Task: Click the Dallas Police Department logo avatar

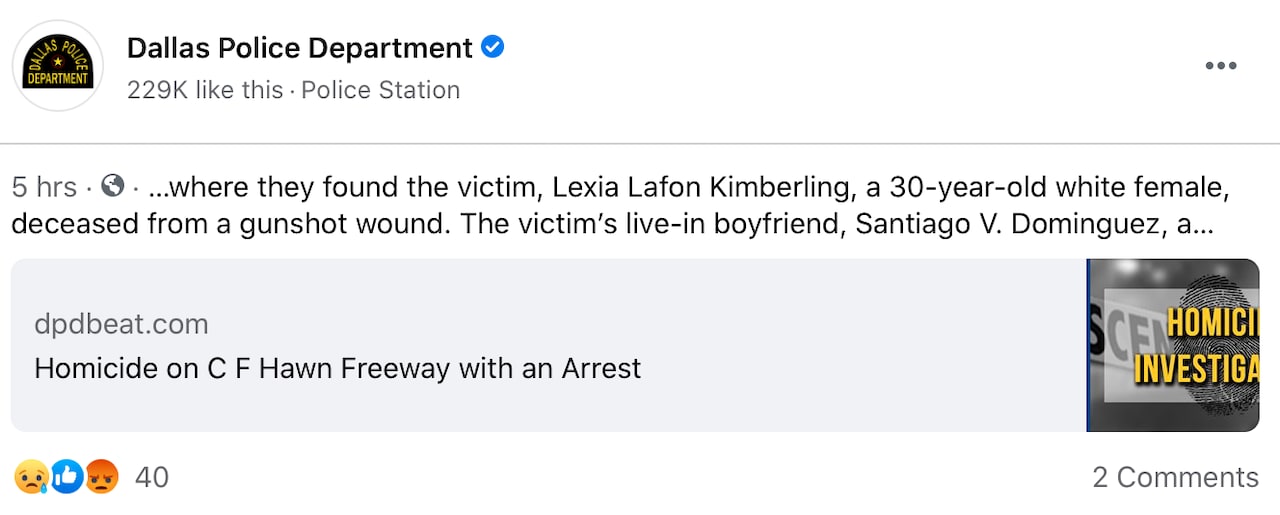Action: (x=57, y=66)
